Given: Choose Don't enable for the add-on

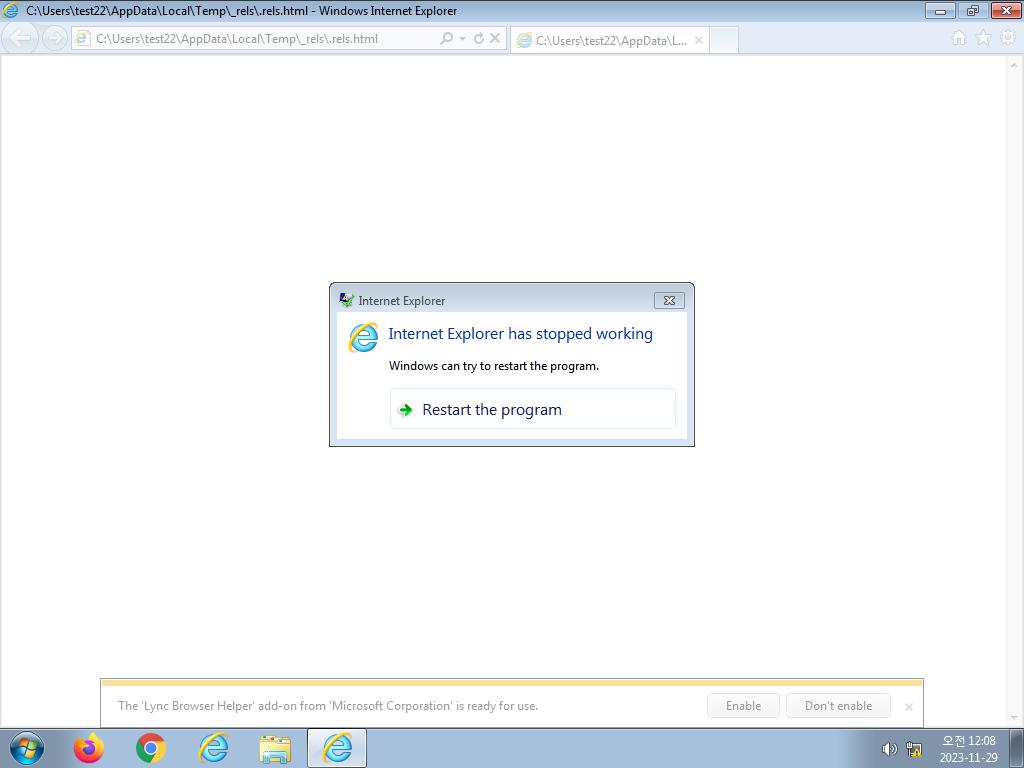Looking at the screenshot, I should click(838, 705).
